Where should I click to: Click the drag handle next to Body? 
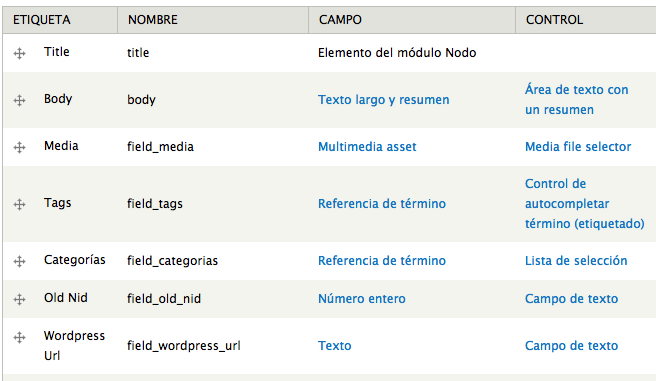(19, 100)
